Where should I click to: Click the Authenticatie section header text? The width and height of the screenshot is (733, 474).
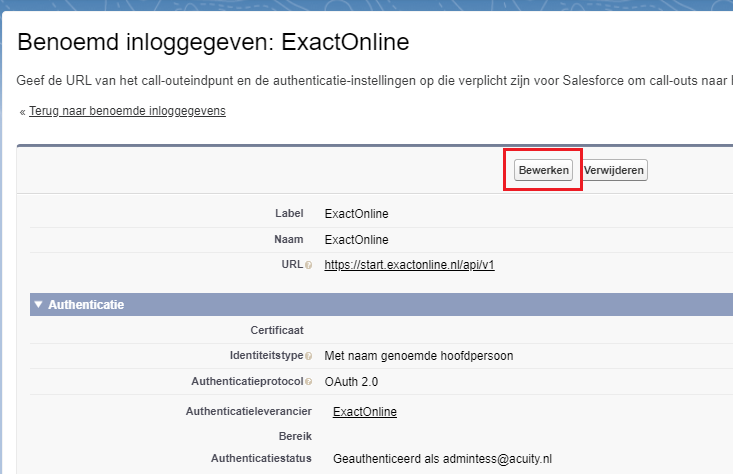[86, 305]
